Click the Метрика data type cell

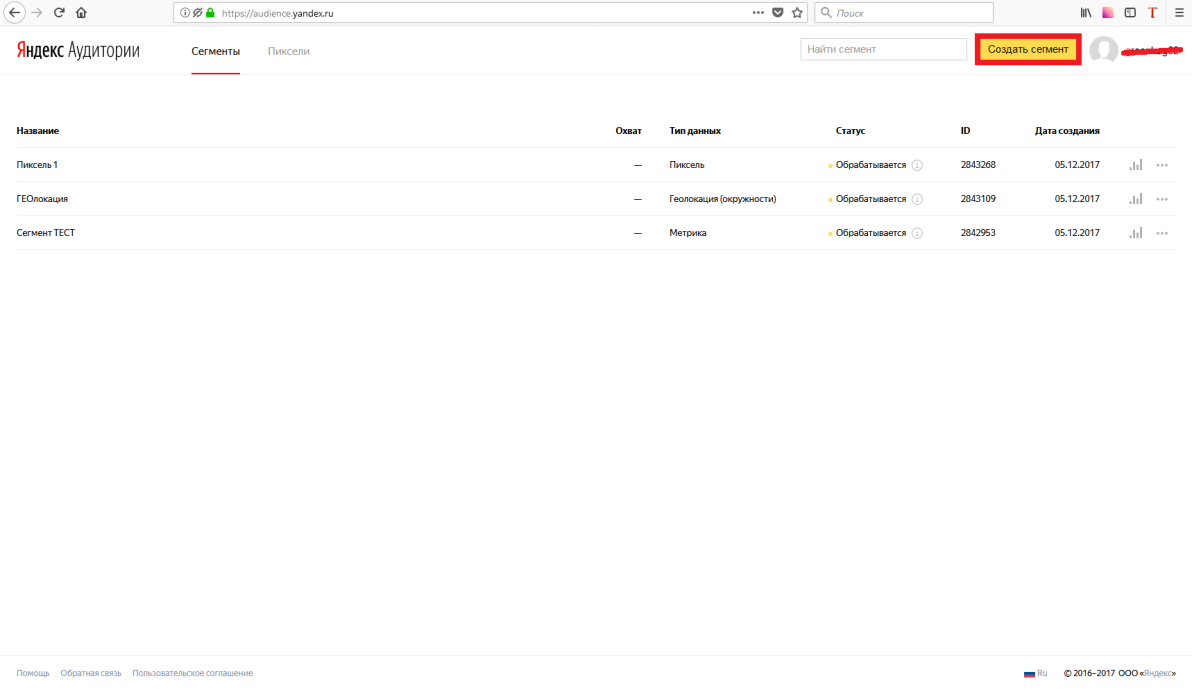[x=687, y=233]
